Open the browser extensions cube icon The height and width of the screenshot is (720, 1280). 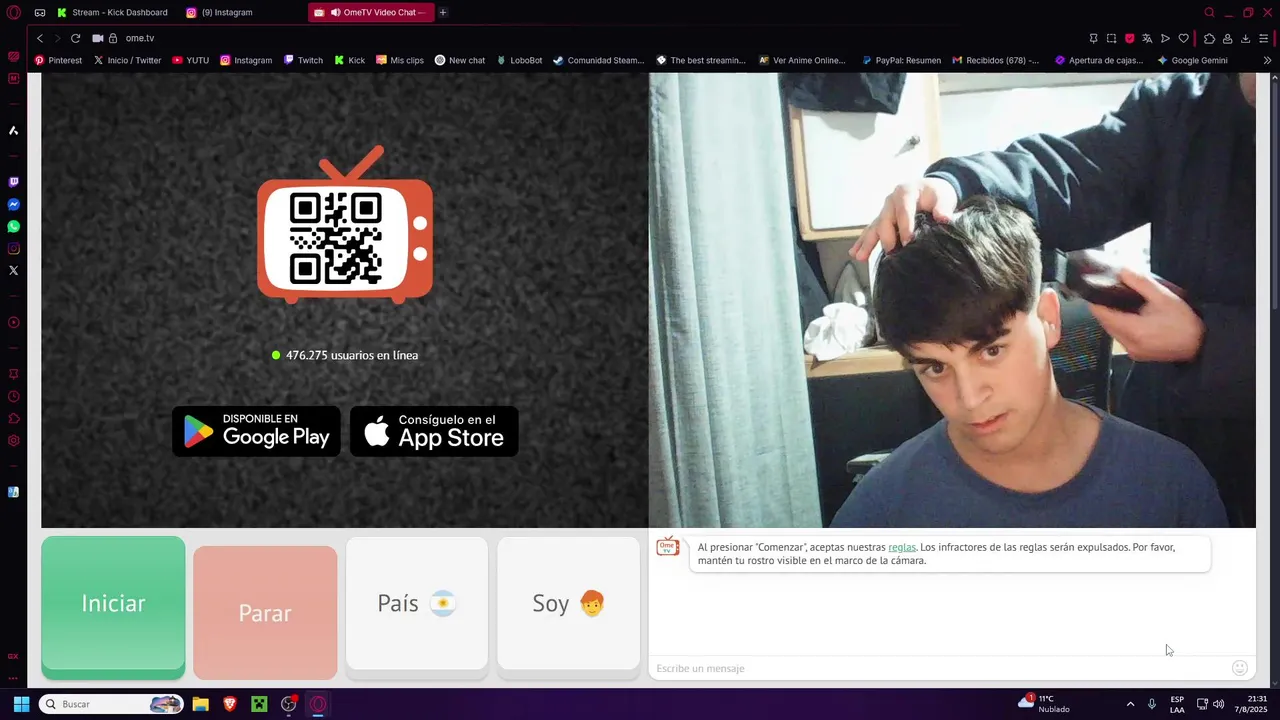[1209, 38]
